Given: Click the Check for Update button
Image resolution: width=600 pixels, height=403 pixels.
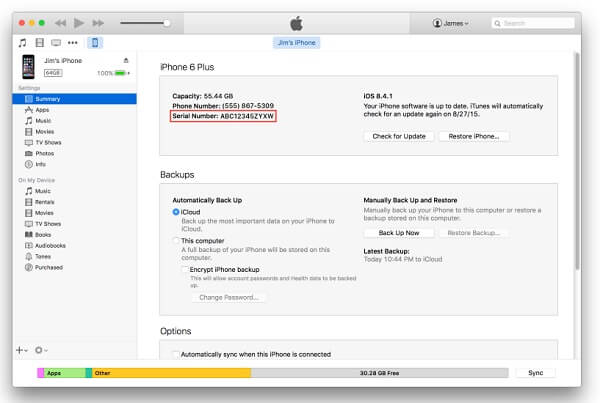Looking at the screenshot, I should (400, 136).
